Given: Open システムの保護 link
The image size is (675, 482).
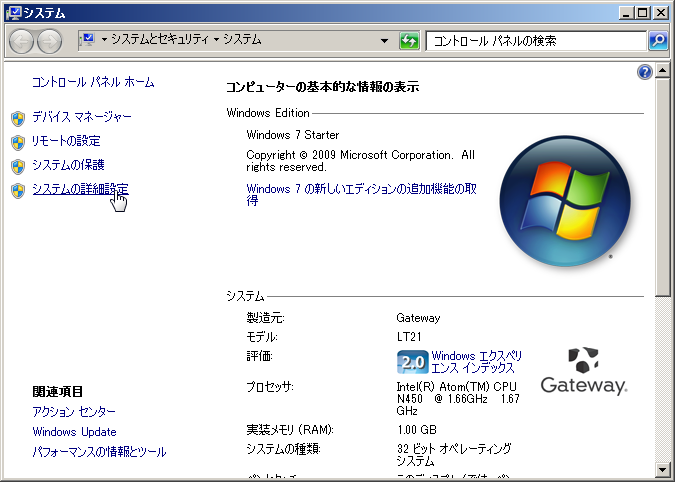Looking at the screenshot, I should 68,165.
